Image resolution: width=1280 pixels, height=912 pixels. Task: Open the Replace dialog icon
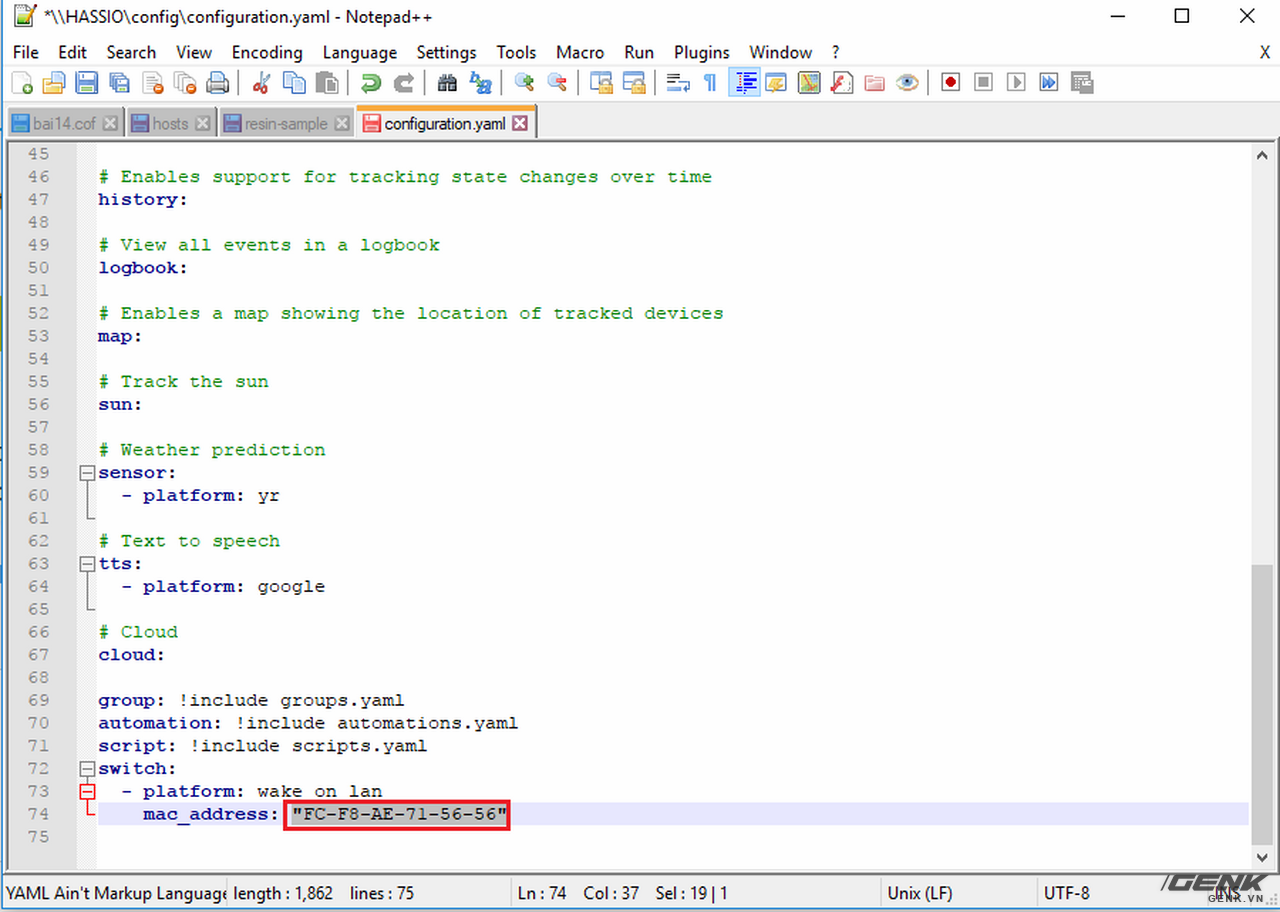[481, 83]
